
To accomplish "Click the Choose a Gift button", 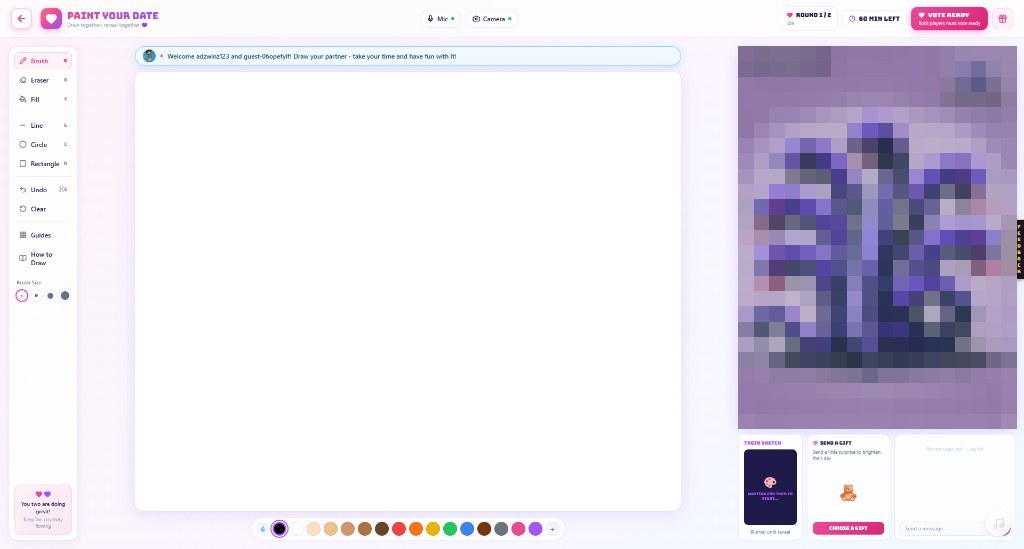I will 848,528.
